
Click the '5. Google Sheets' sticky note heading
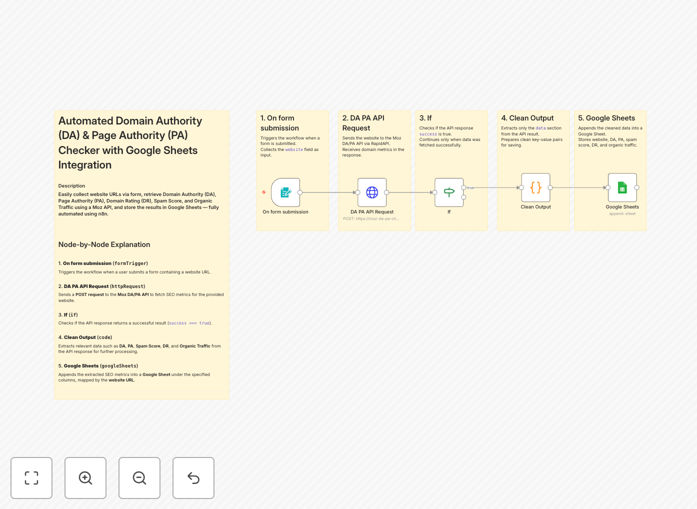pos(606,118)
